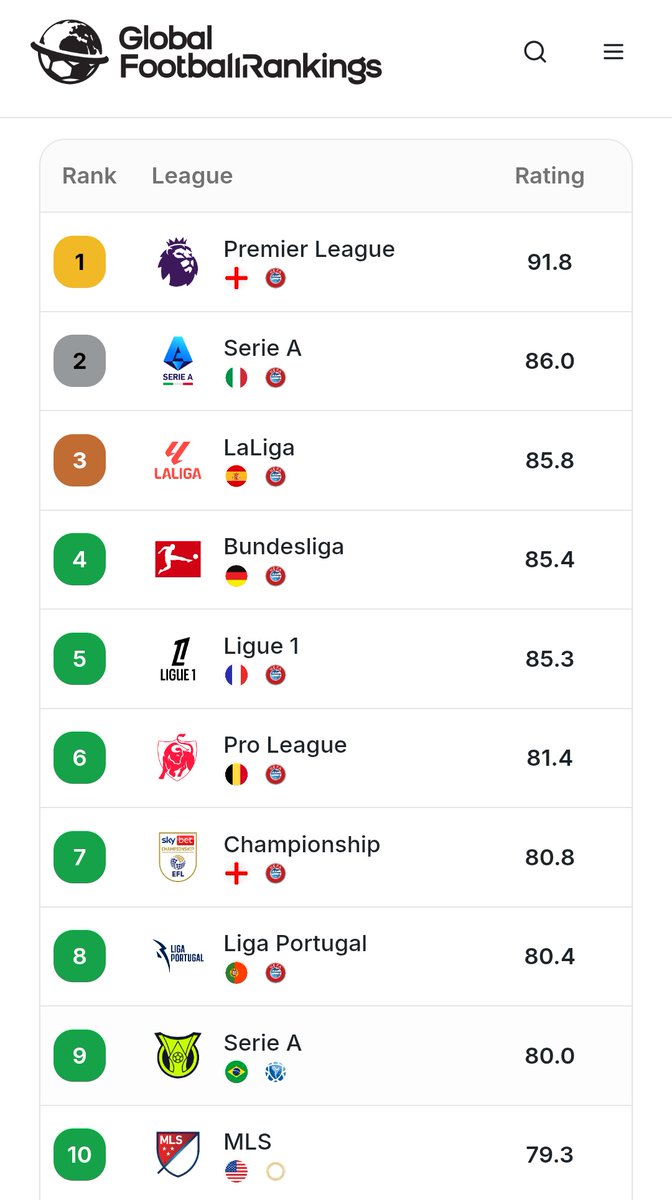Click the Ligue 1 logo

point(178,659)
